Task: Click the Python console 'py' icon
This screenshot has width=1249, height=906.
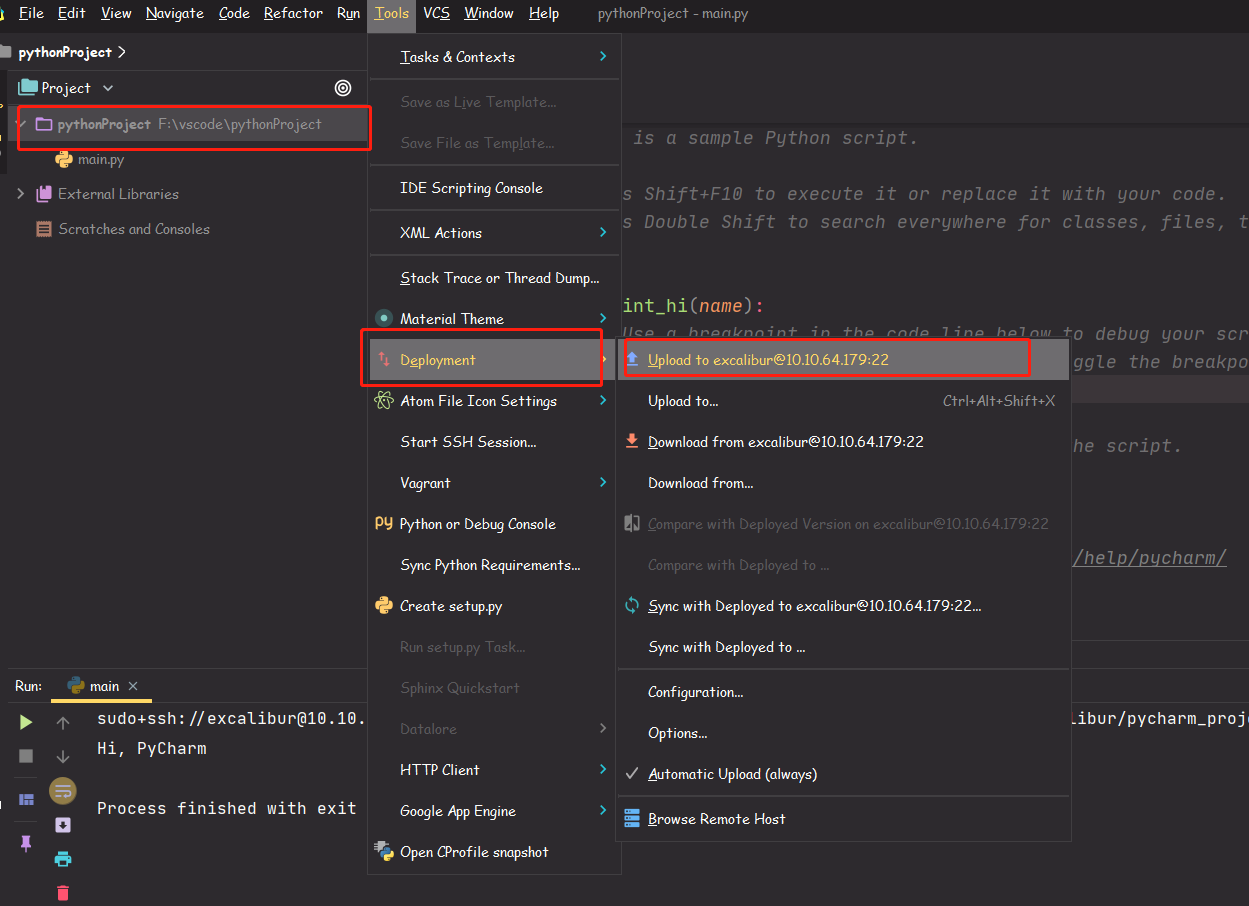Action: (384, 523)
